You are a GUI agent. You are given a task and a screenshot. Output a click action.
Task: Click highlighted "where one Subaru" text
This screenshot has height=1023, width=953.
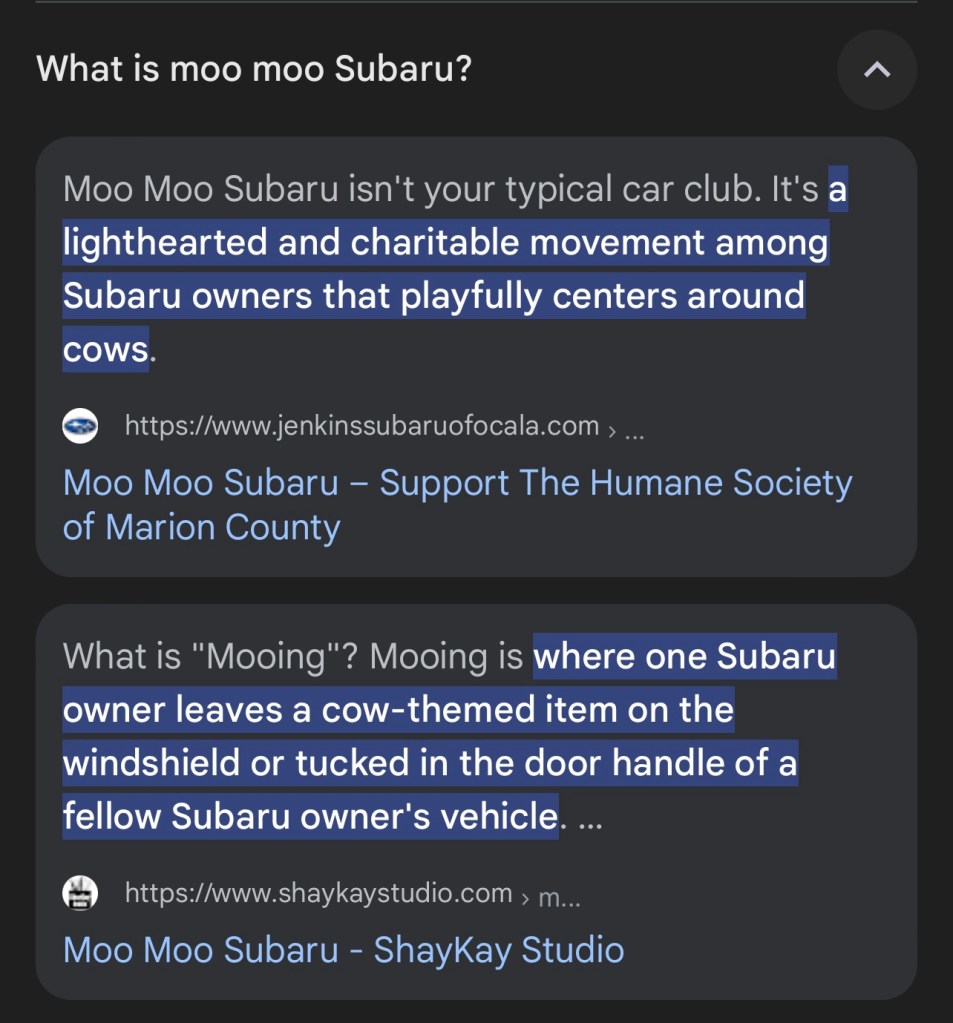(684, 657)
